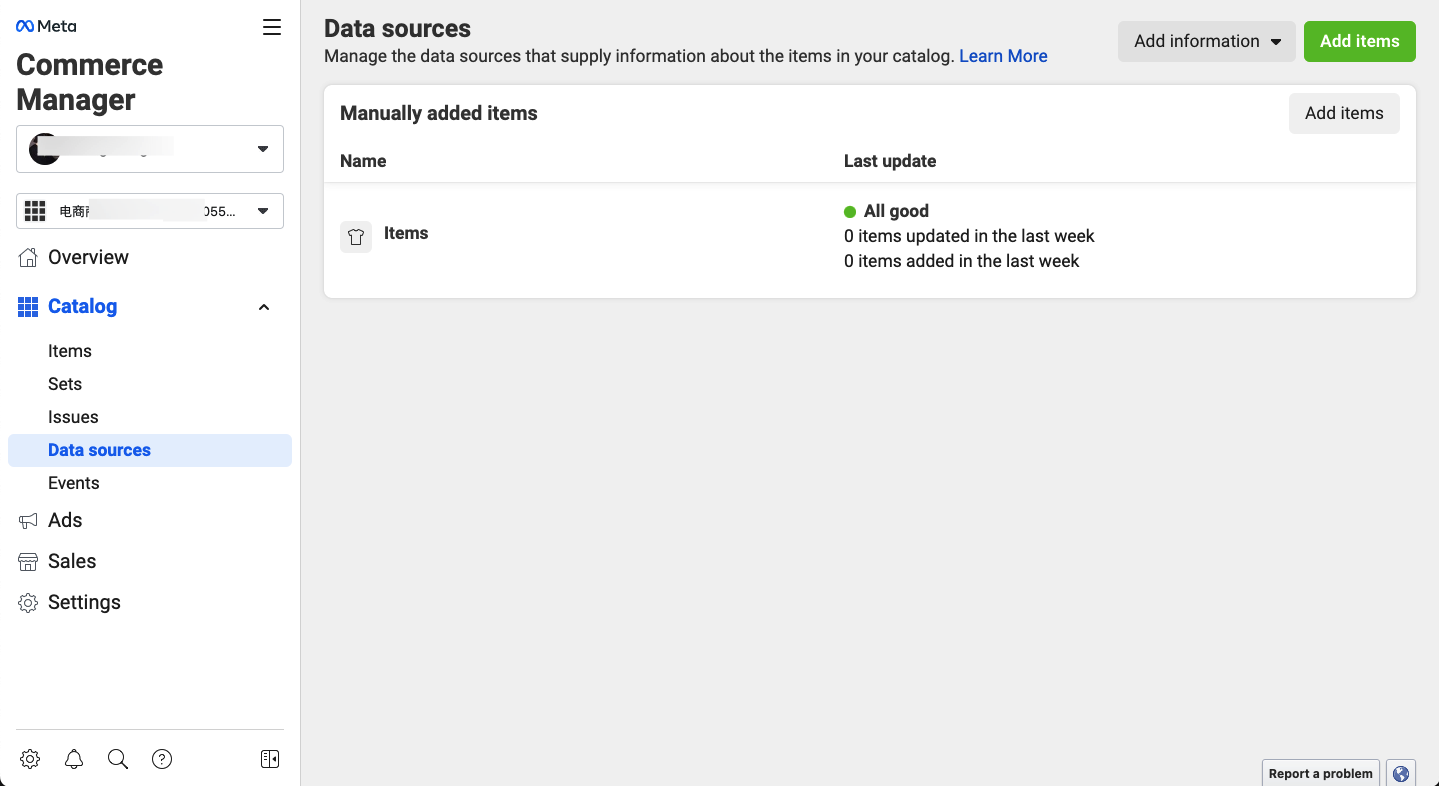This screenshot has width=1439, height=786.
Task: Select Events in the Catalog menu
Action: click(x=74, y=483)
